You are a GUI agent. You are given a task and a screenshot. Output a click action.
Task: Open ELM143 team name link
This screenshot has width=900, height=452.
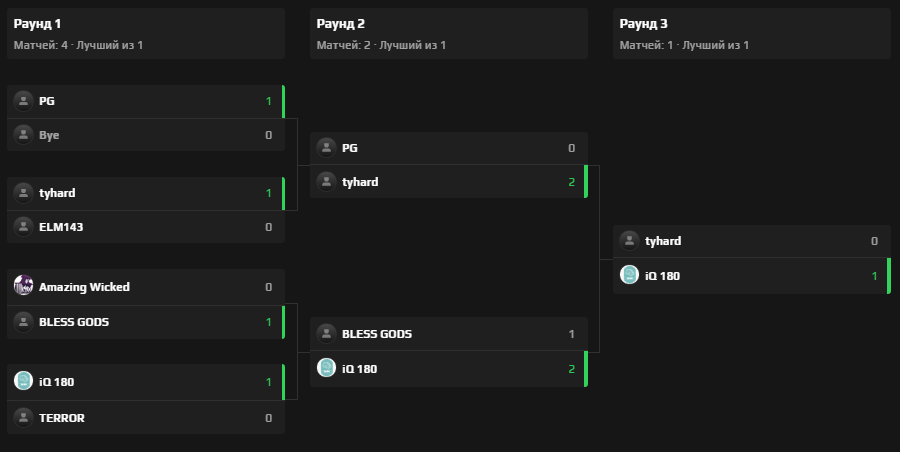coord(61,227)
